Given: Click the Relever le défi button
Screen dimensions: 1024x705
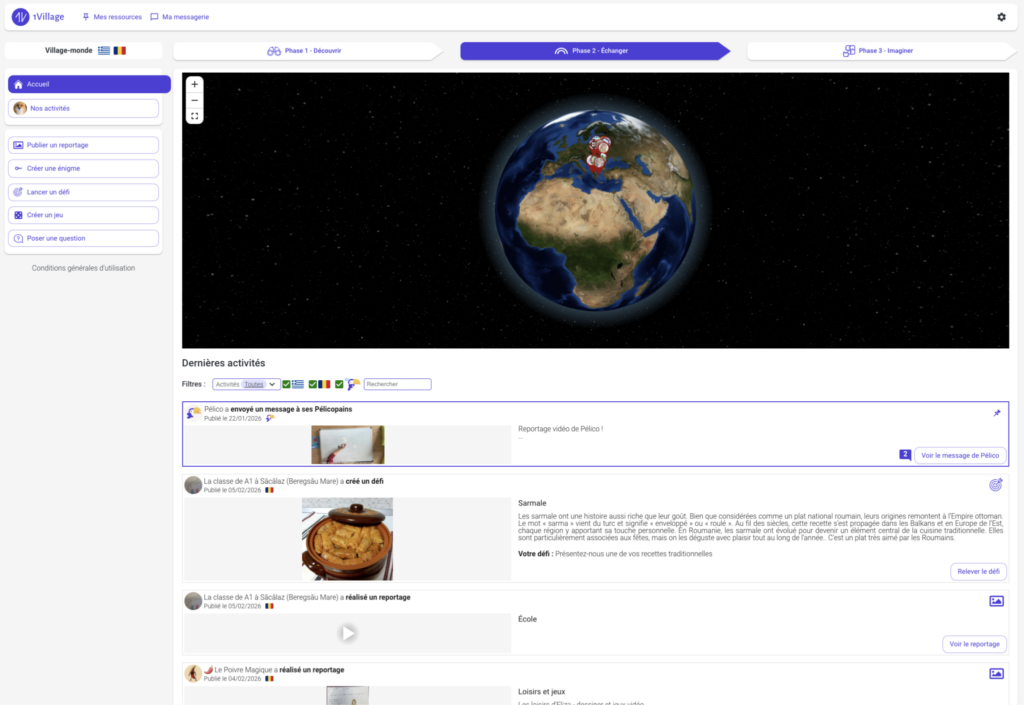Looking at the screenshot, I should pos(978,572).
